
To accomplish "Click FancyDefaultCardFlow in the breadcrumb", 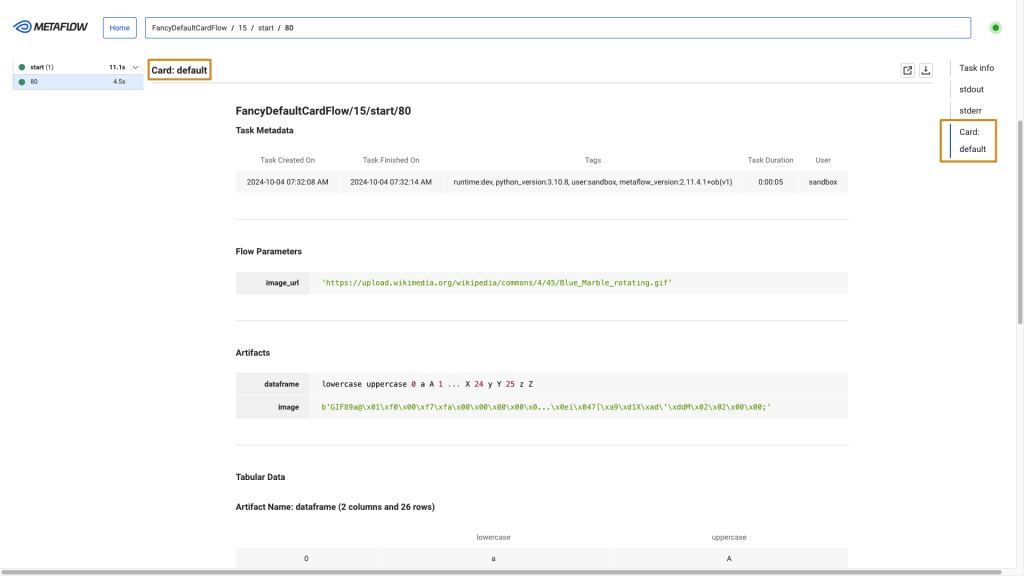I will pyautogui.click(x=191, y=28).
